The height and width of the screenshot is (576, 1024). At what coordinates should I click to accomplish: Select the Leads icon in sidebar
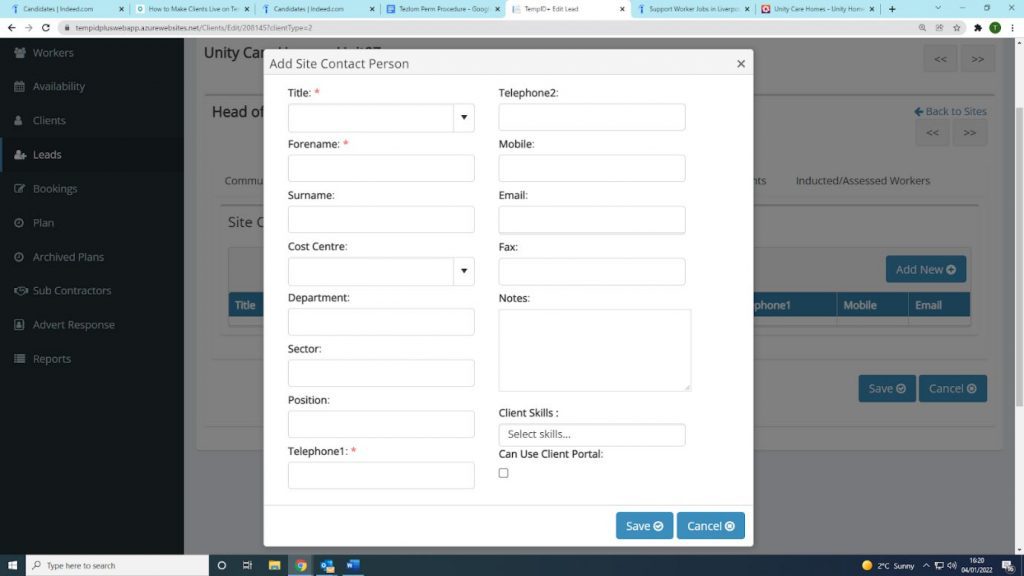(x=19, y=155)
